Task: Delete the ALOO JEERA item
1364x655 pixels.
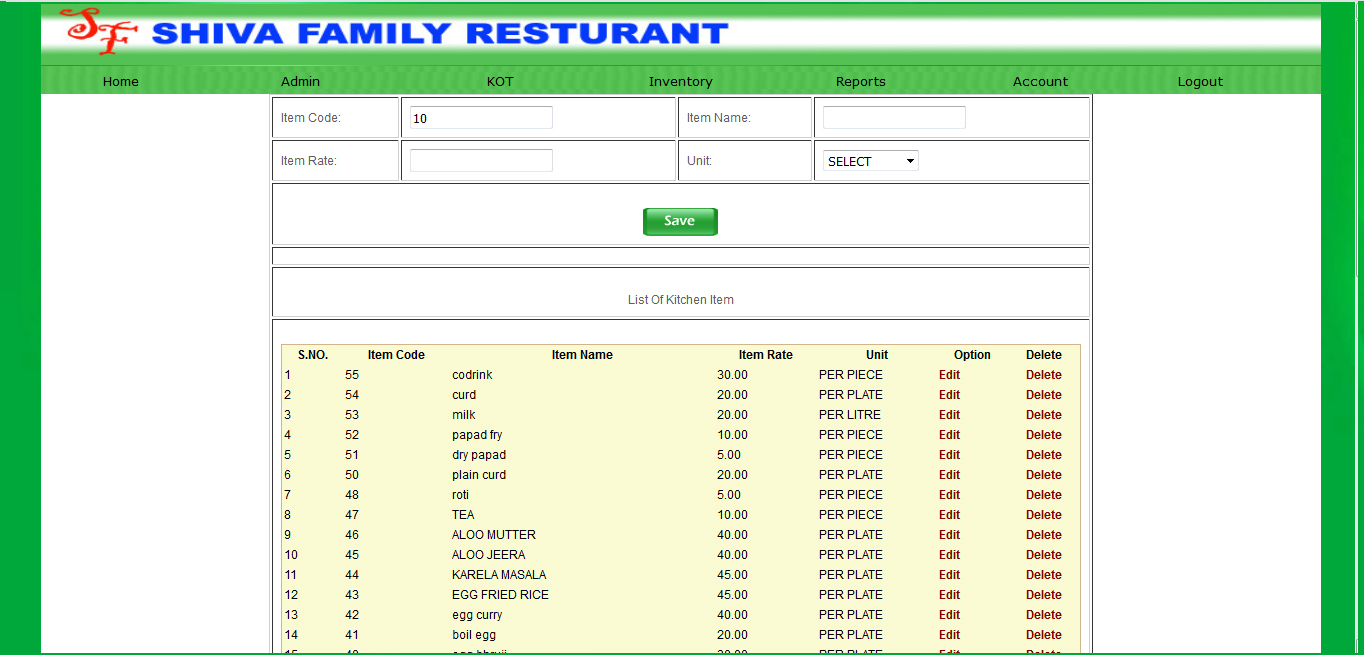Action: (x=1044, y=555)
